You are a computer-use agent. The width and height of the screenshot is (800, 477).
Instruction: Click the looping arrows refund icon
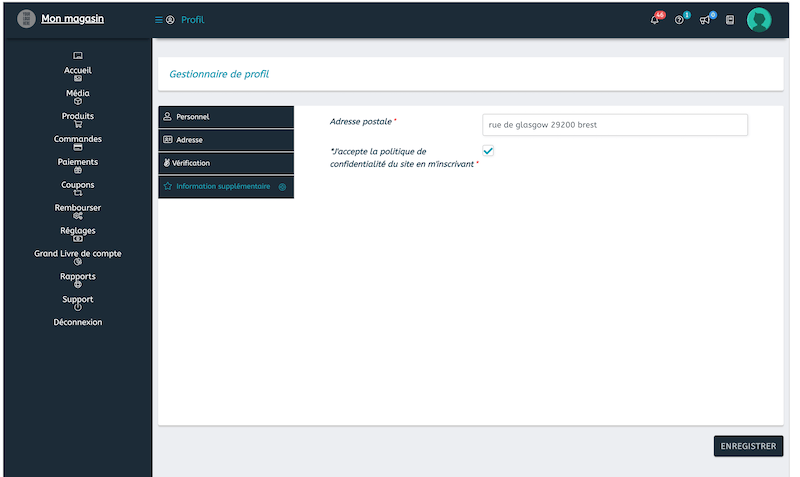coord(78,193)
